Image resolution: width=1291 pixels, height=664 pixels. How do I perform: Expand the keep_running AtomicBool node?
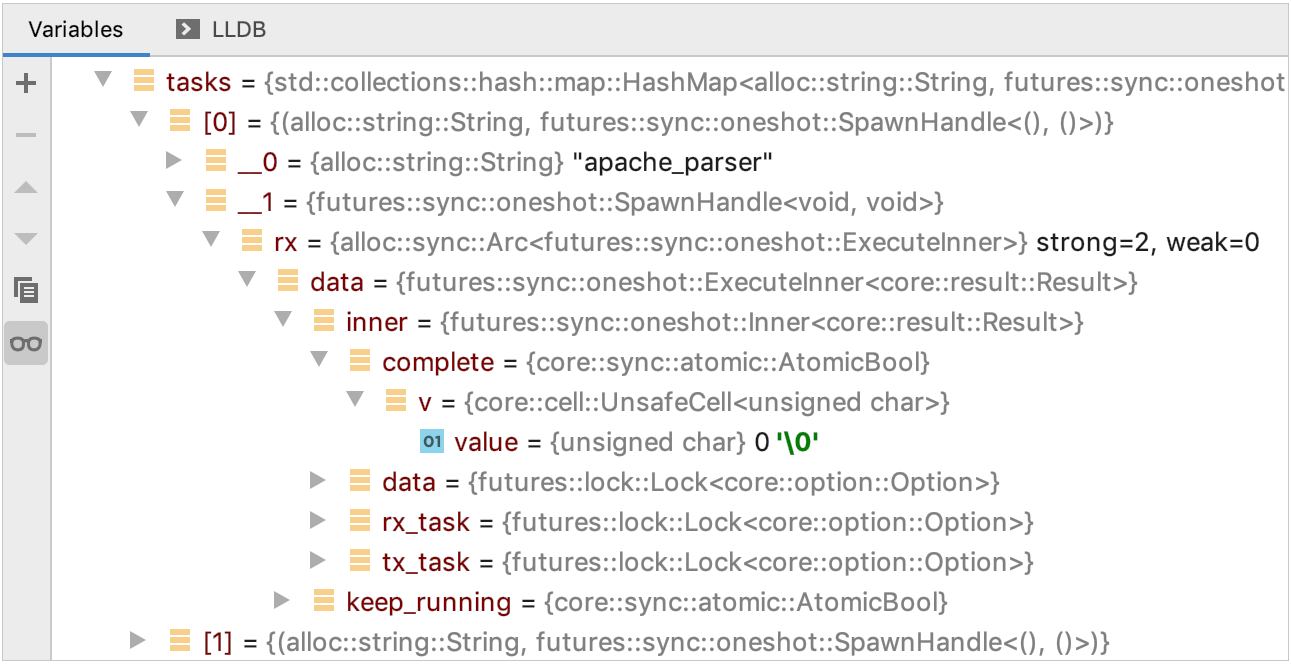click(x=282, y=600)
